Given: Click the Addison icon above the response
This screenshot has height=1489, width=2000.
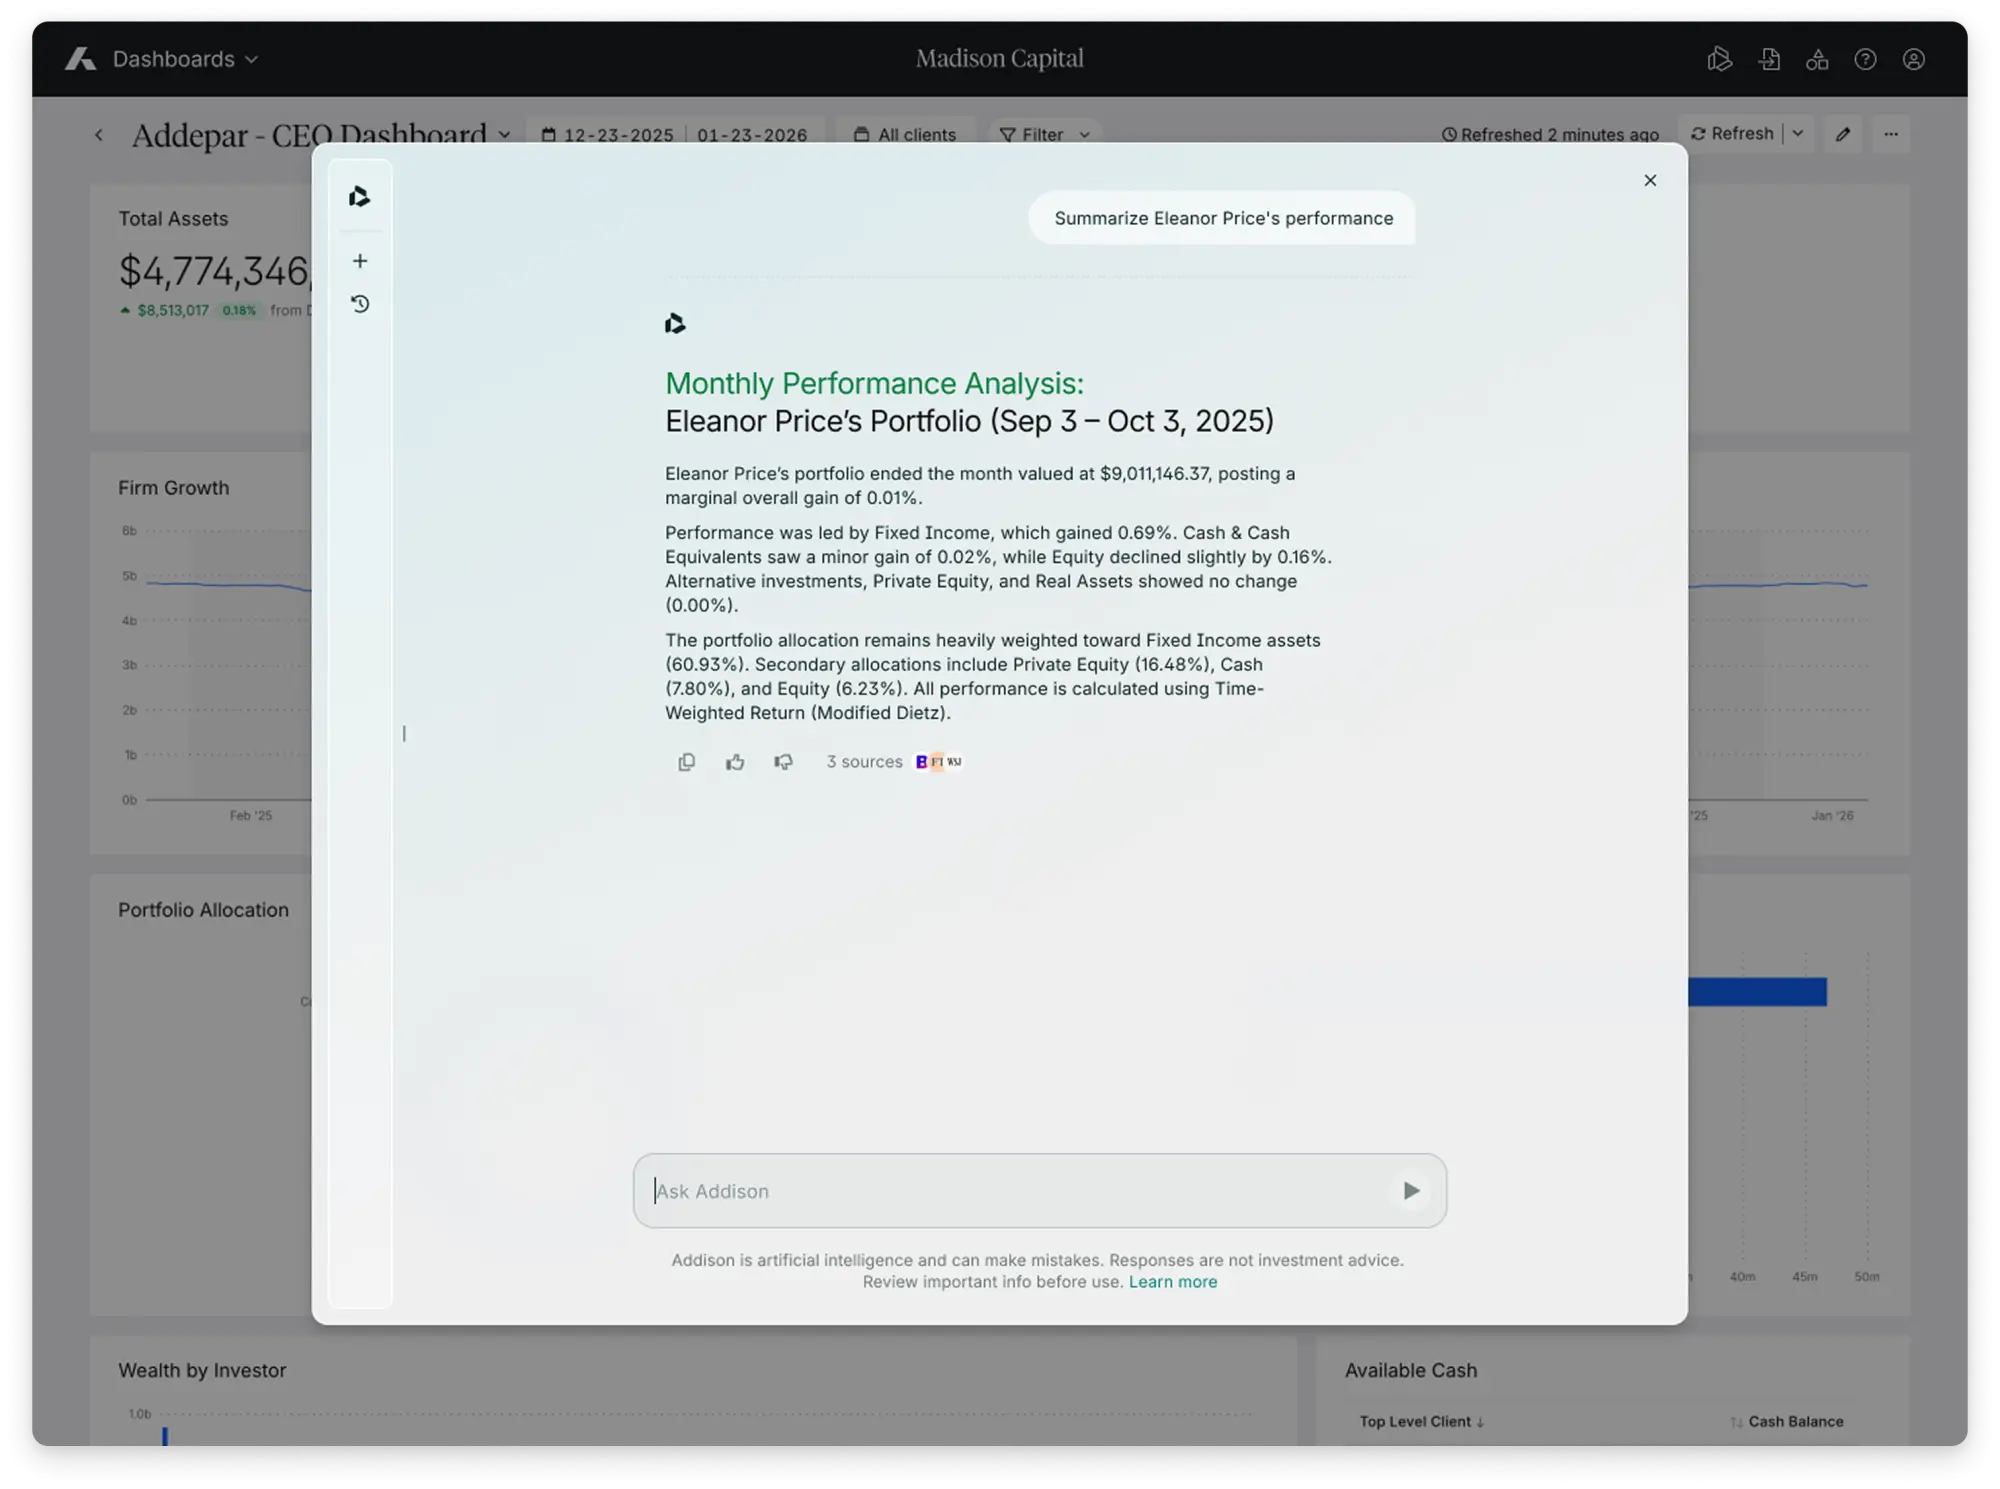Looking at the screenshot, I should coord(675,323).
